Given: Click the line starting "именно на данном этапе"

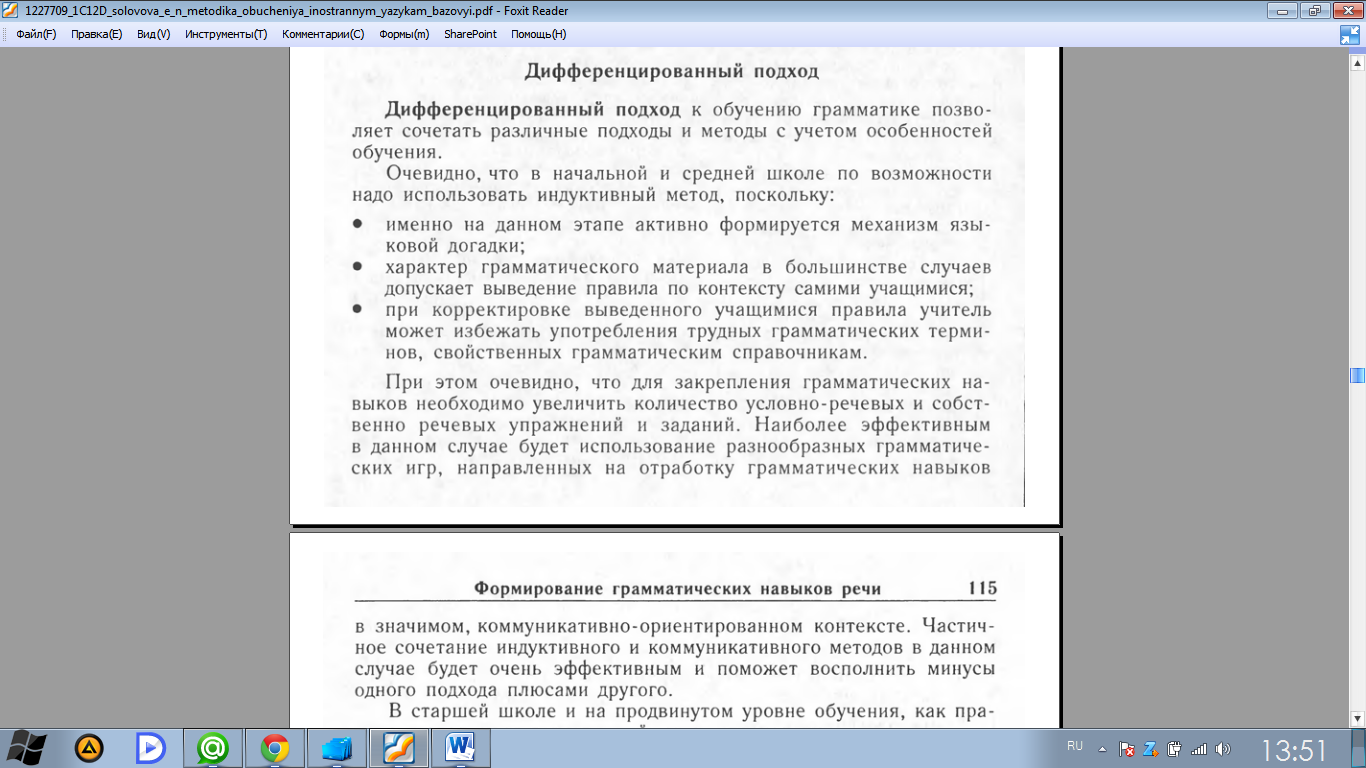Looking at the screenshot, I should (x=687, y=225).
